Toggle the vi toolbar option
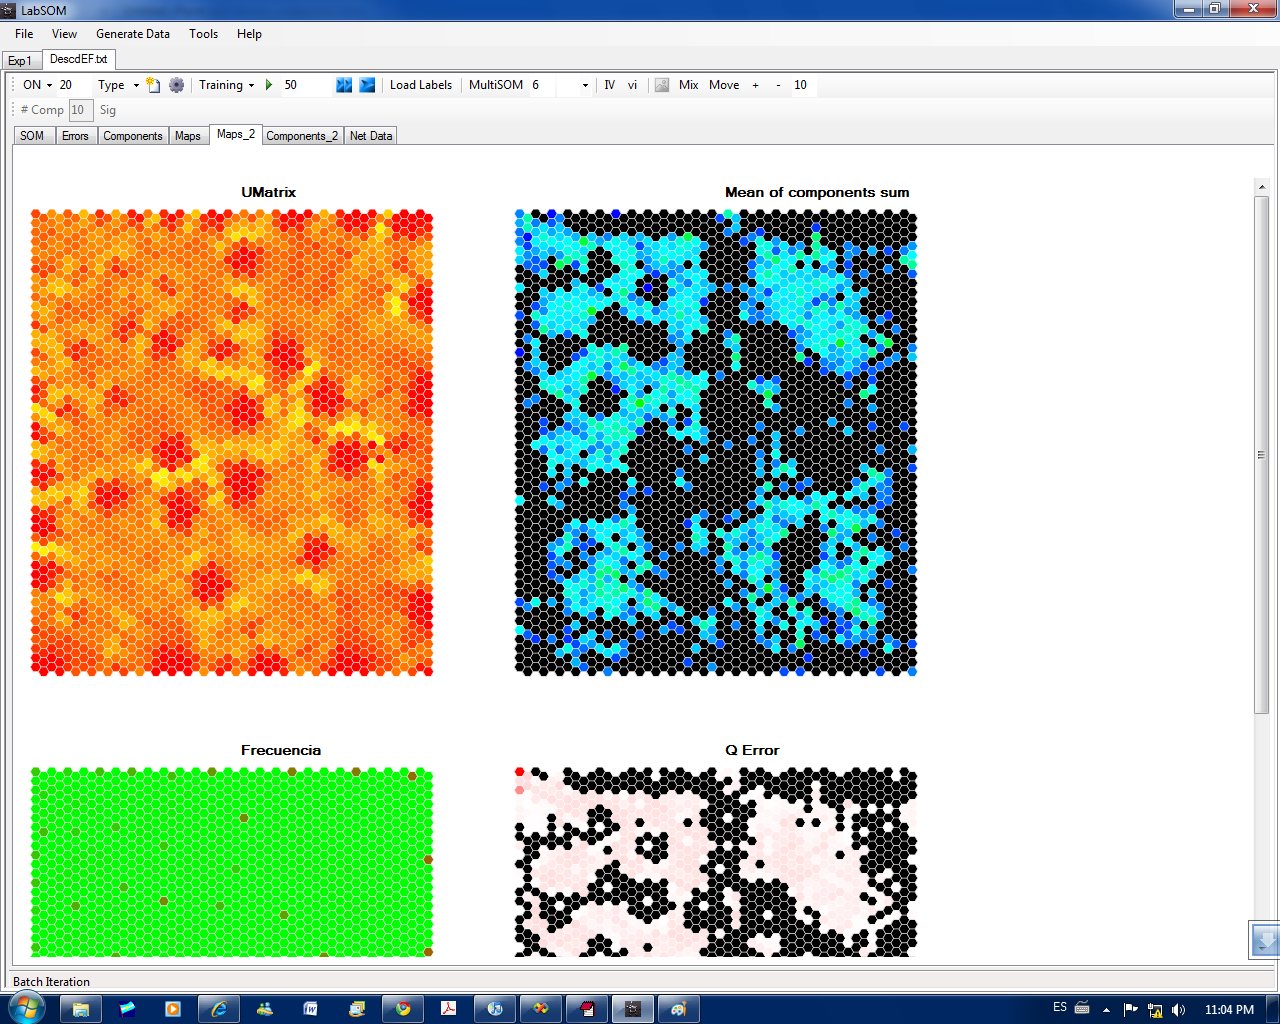 (x=632, y=85)
